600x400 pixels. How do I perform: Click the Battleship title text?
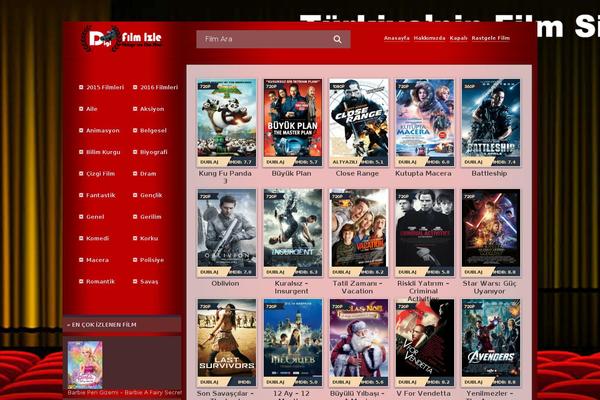pos(489,173)
